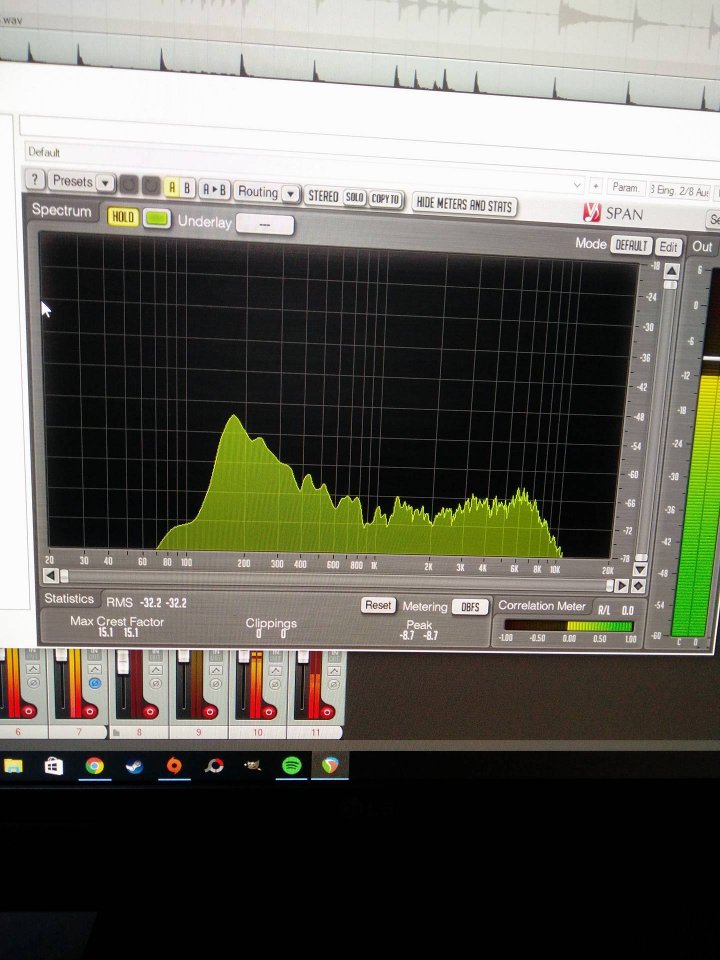Copy state with the A▸B button
This screenshot has height=960, width=720.
214,190
